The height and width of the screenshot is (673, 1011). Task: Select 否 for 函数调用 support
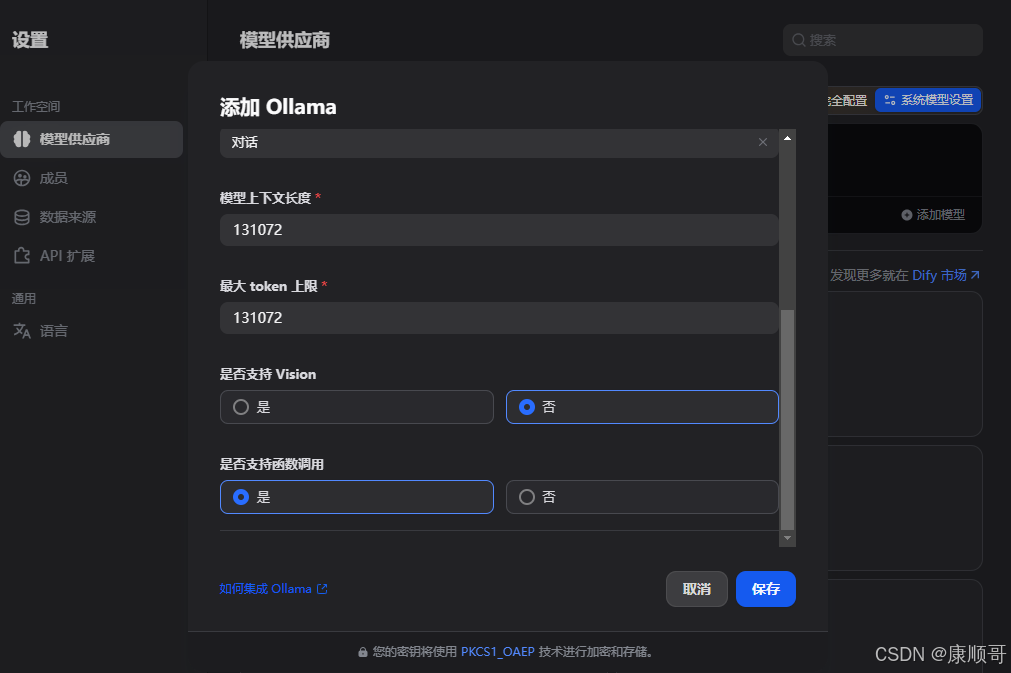(642, 497)
